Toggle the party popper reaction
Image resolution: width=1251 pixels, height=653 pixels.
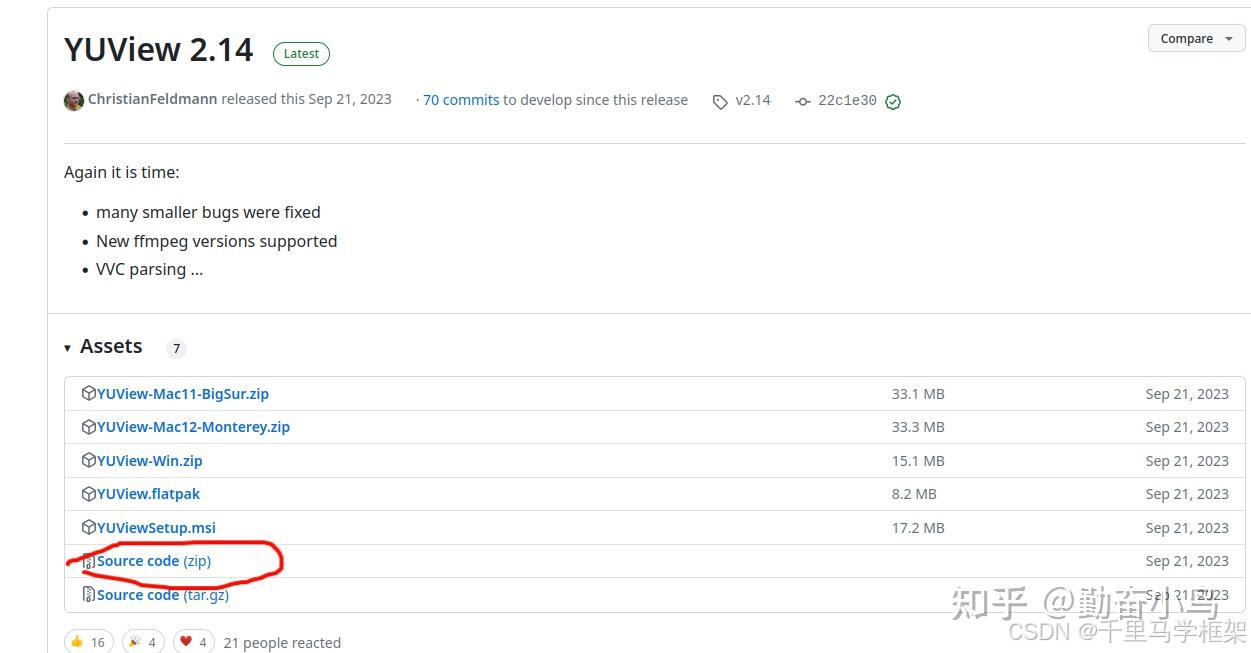click(x=142, y=642)
